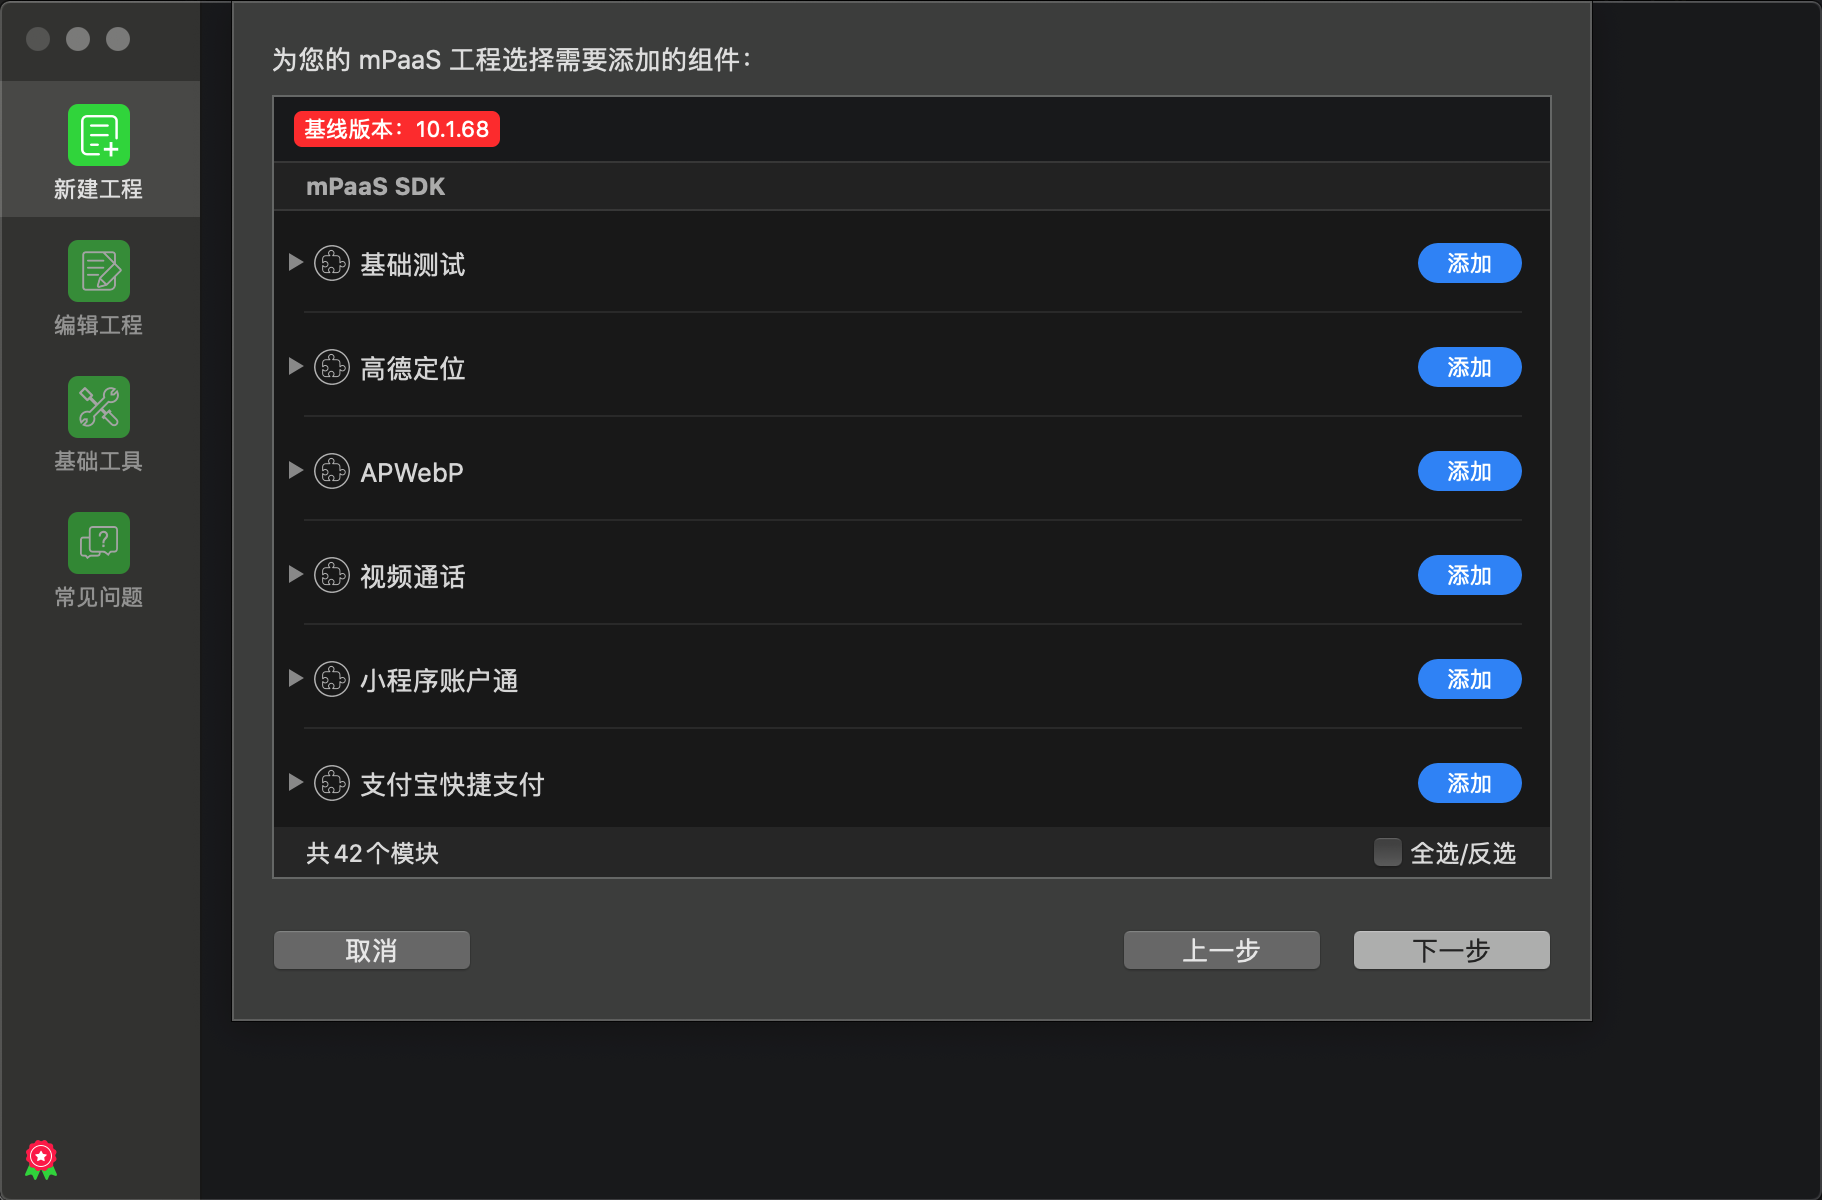Go back with the 上一步 button
The width and height of the screenshot is (1822, 1200).
[1222, 950]
